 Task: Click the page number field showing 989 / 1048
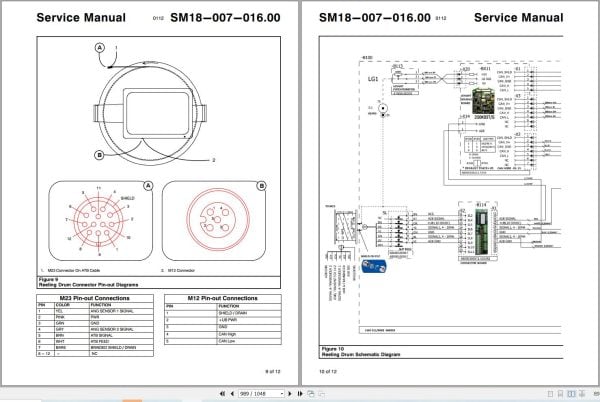pos(259,394)
